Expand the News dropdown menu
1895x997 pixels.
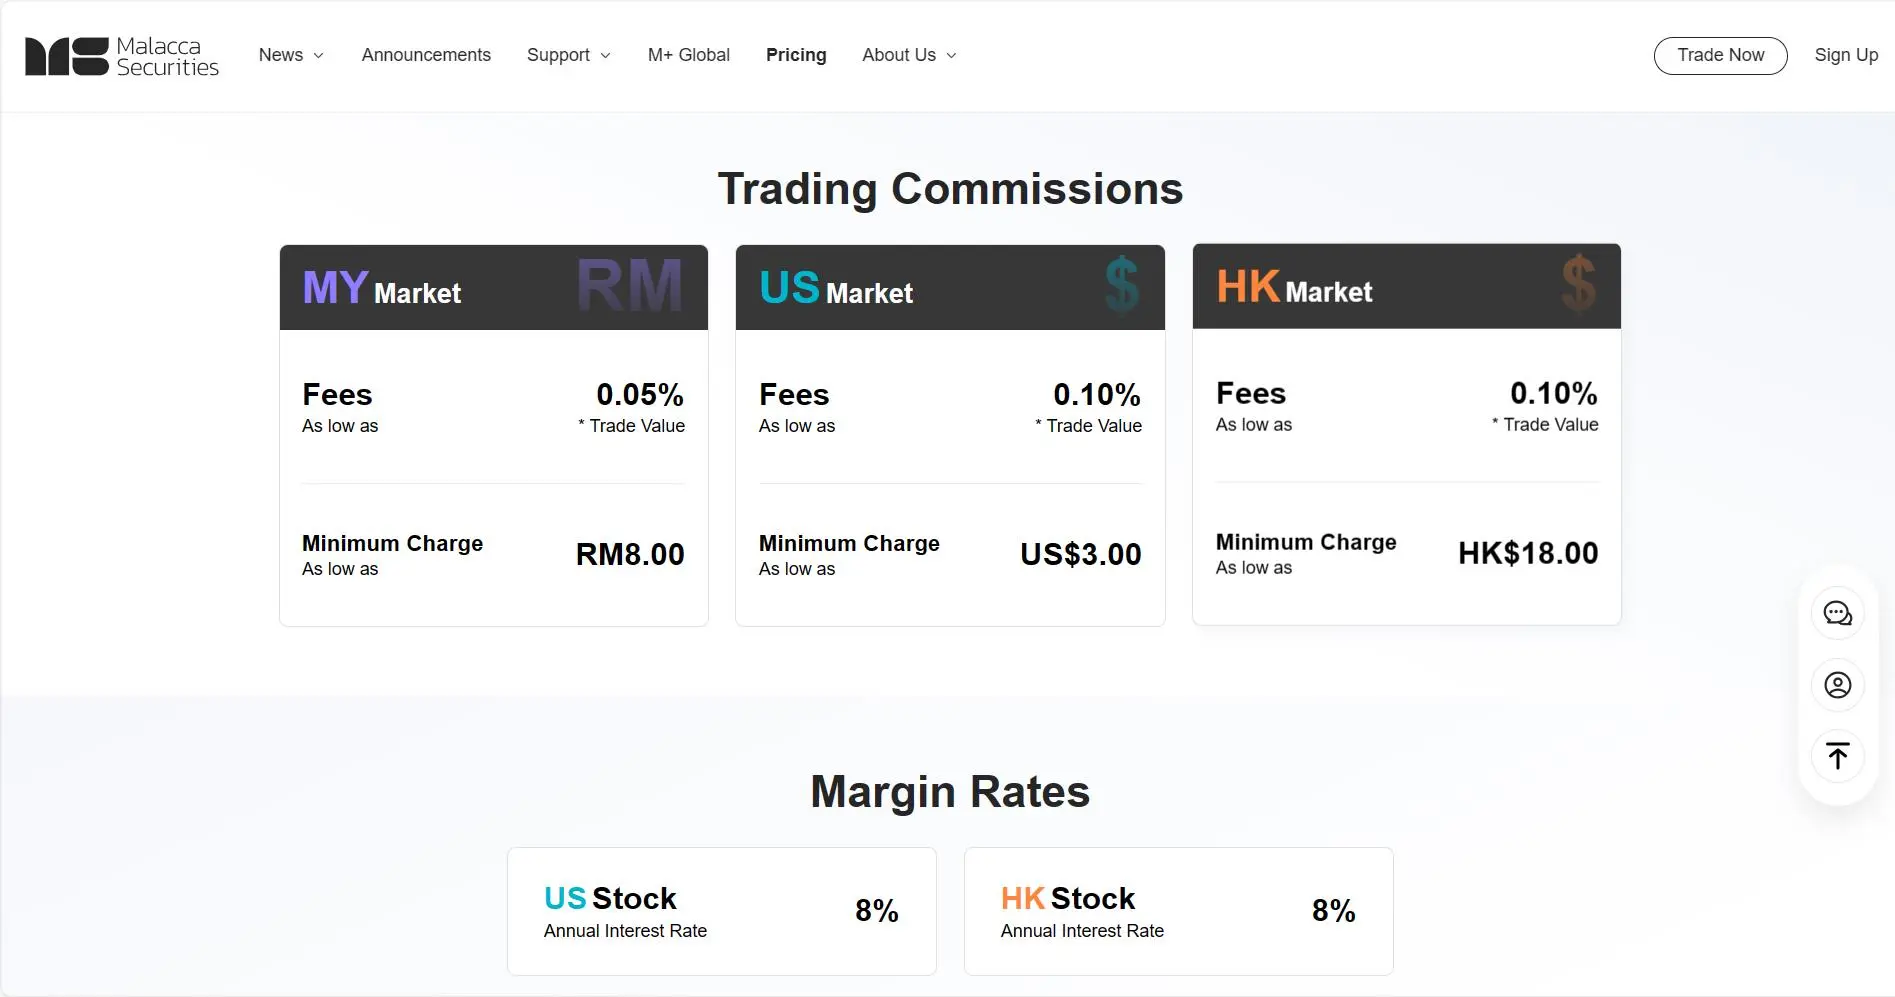point(291,55)
